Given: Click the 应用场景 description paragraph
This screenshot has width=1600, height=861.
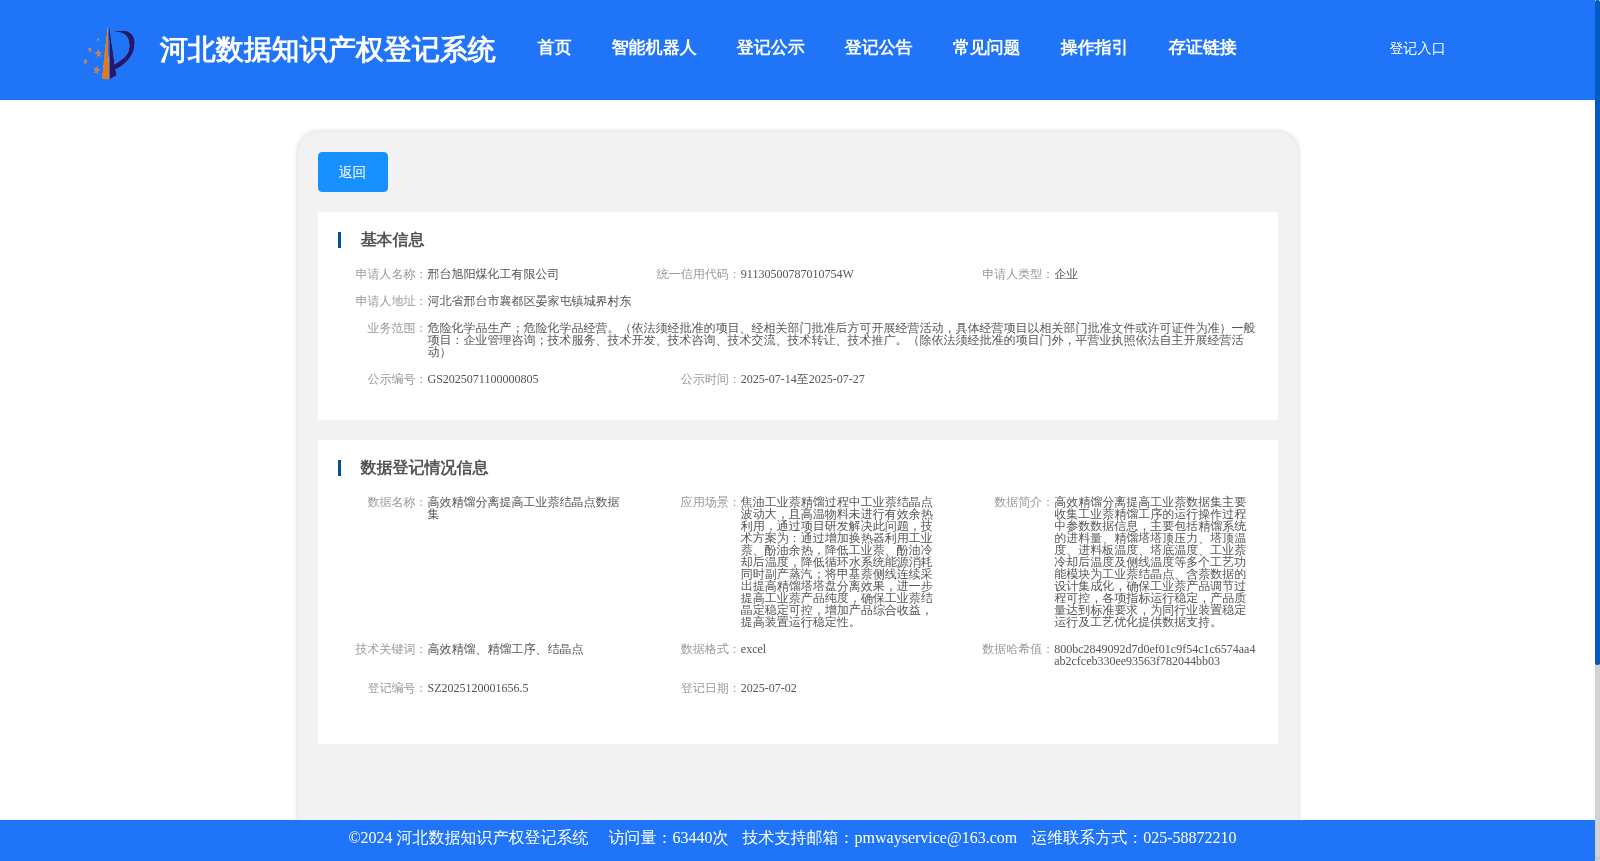Looking at the screenshot, I should click(x=837, y=562).
